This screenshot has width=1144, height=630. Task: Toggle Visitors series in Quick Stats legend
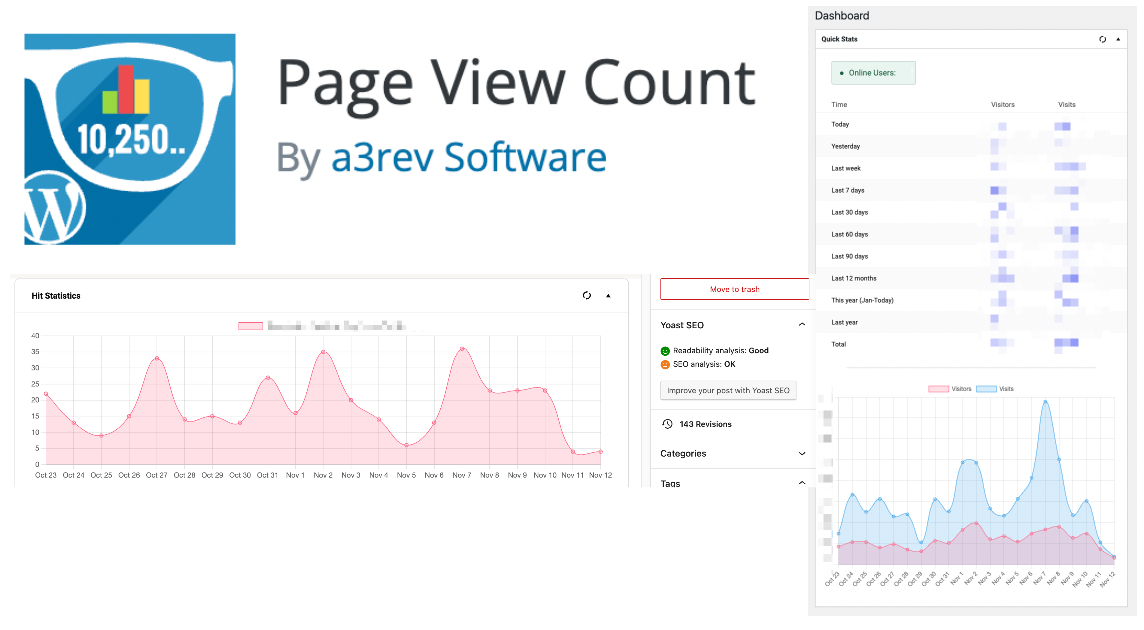coord(950,388)
